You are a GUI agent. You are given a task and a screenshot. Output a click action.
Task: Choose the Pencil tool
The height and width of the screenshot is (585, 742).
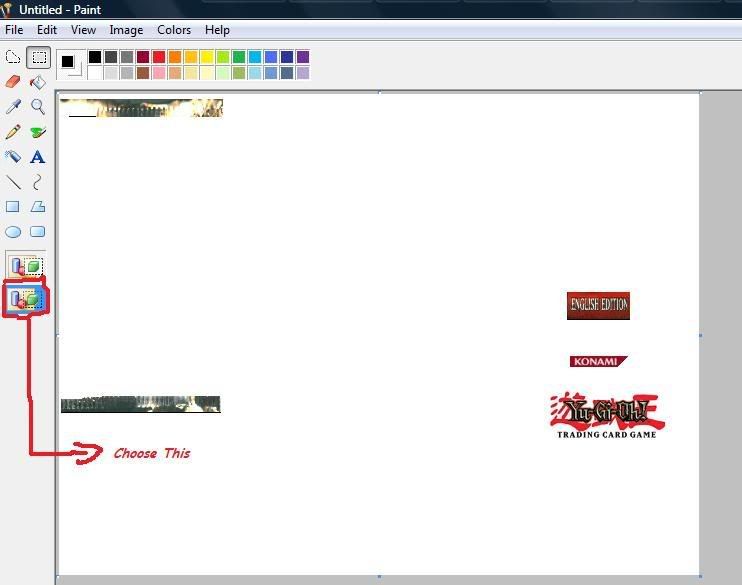pyautogui.click(x=13, y=132)
